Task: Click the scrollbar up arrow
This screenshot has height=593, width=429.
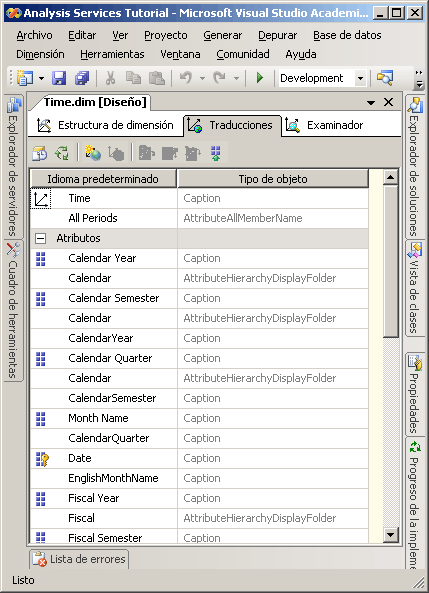Action: [x=390, y=177]
